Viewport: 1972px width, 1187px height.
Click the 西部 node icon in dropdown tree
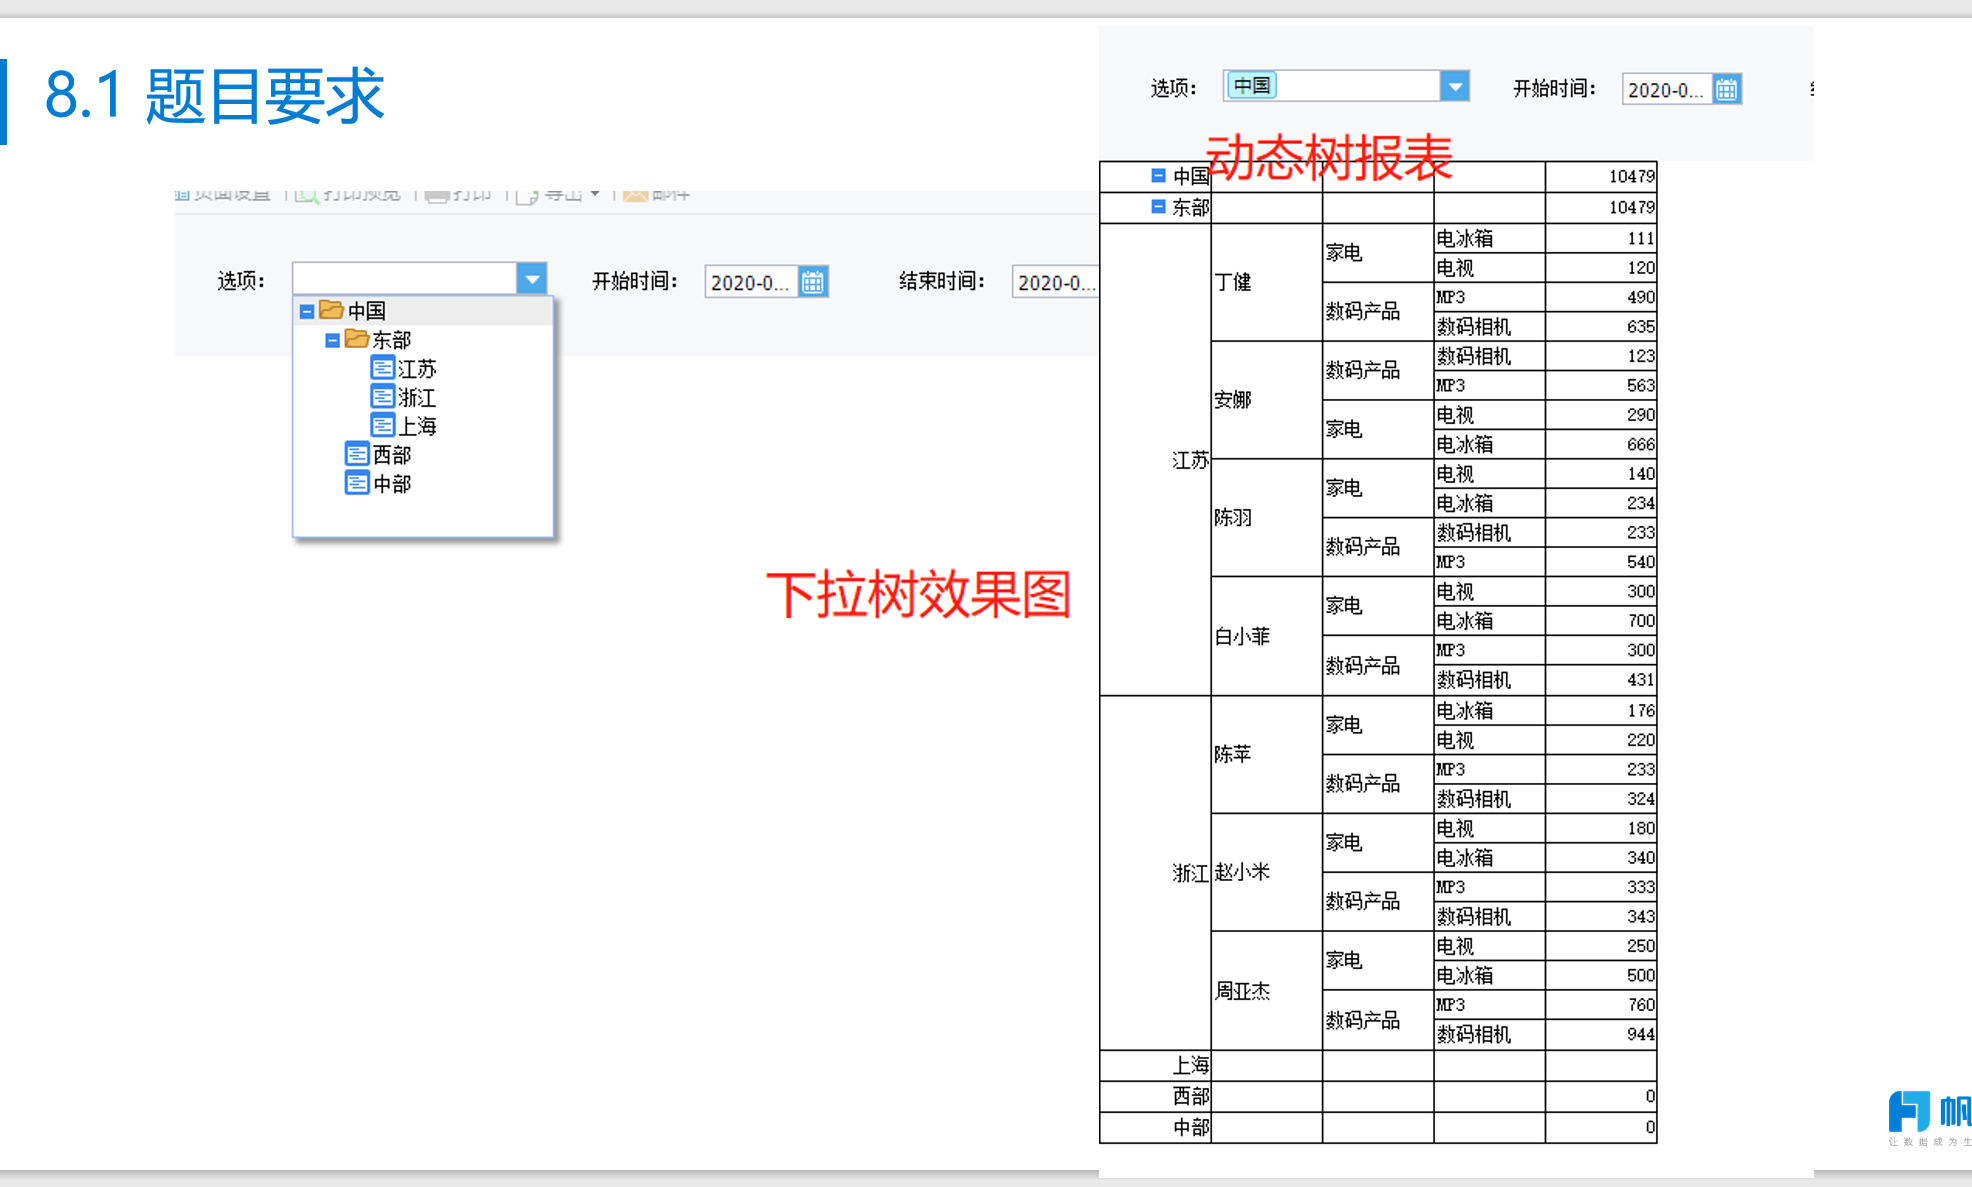click(356, 454)
